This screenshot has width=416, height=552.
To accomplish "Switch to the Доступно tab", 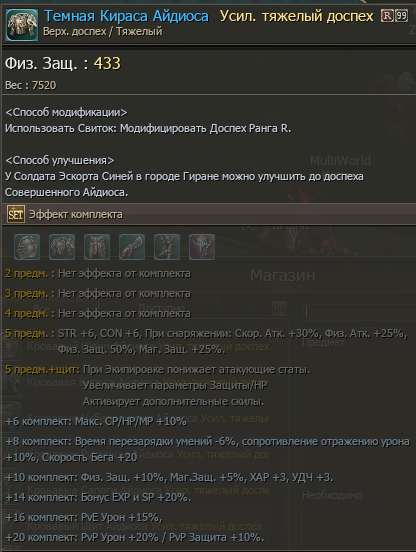I will (161, 308).
